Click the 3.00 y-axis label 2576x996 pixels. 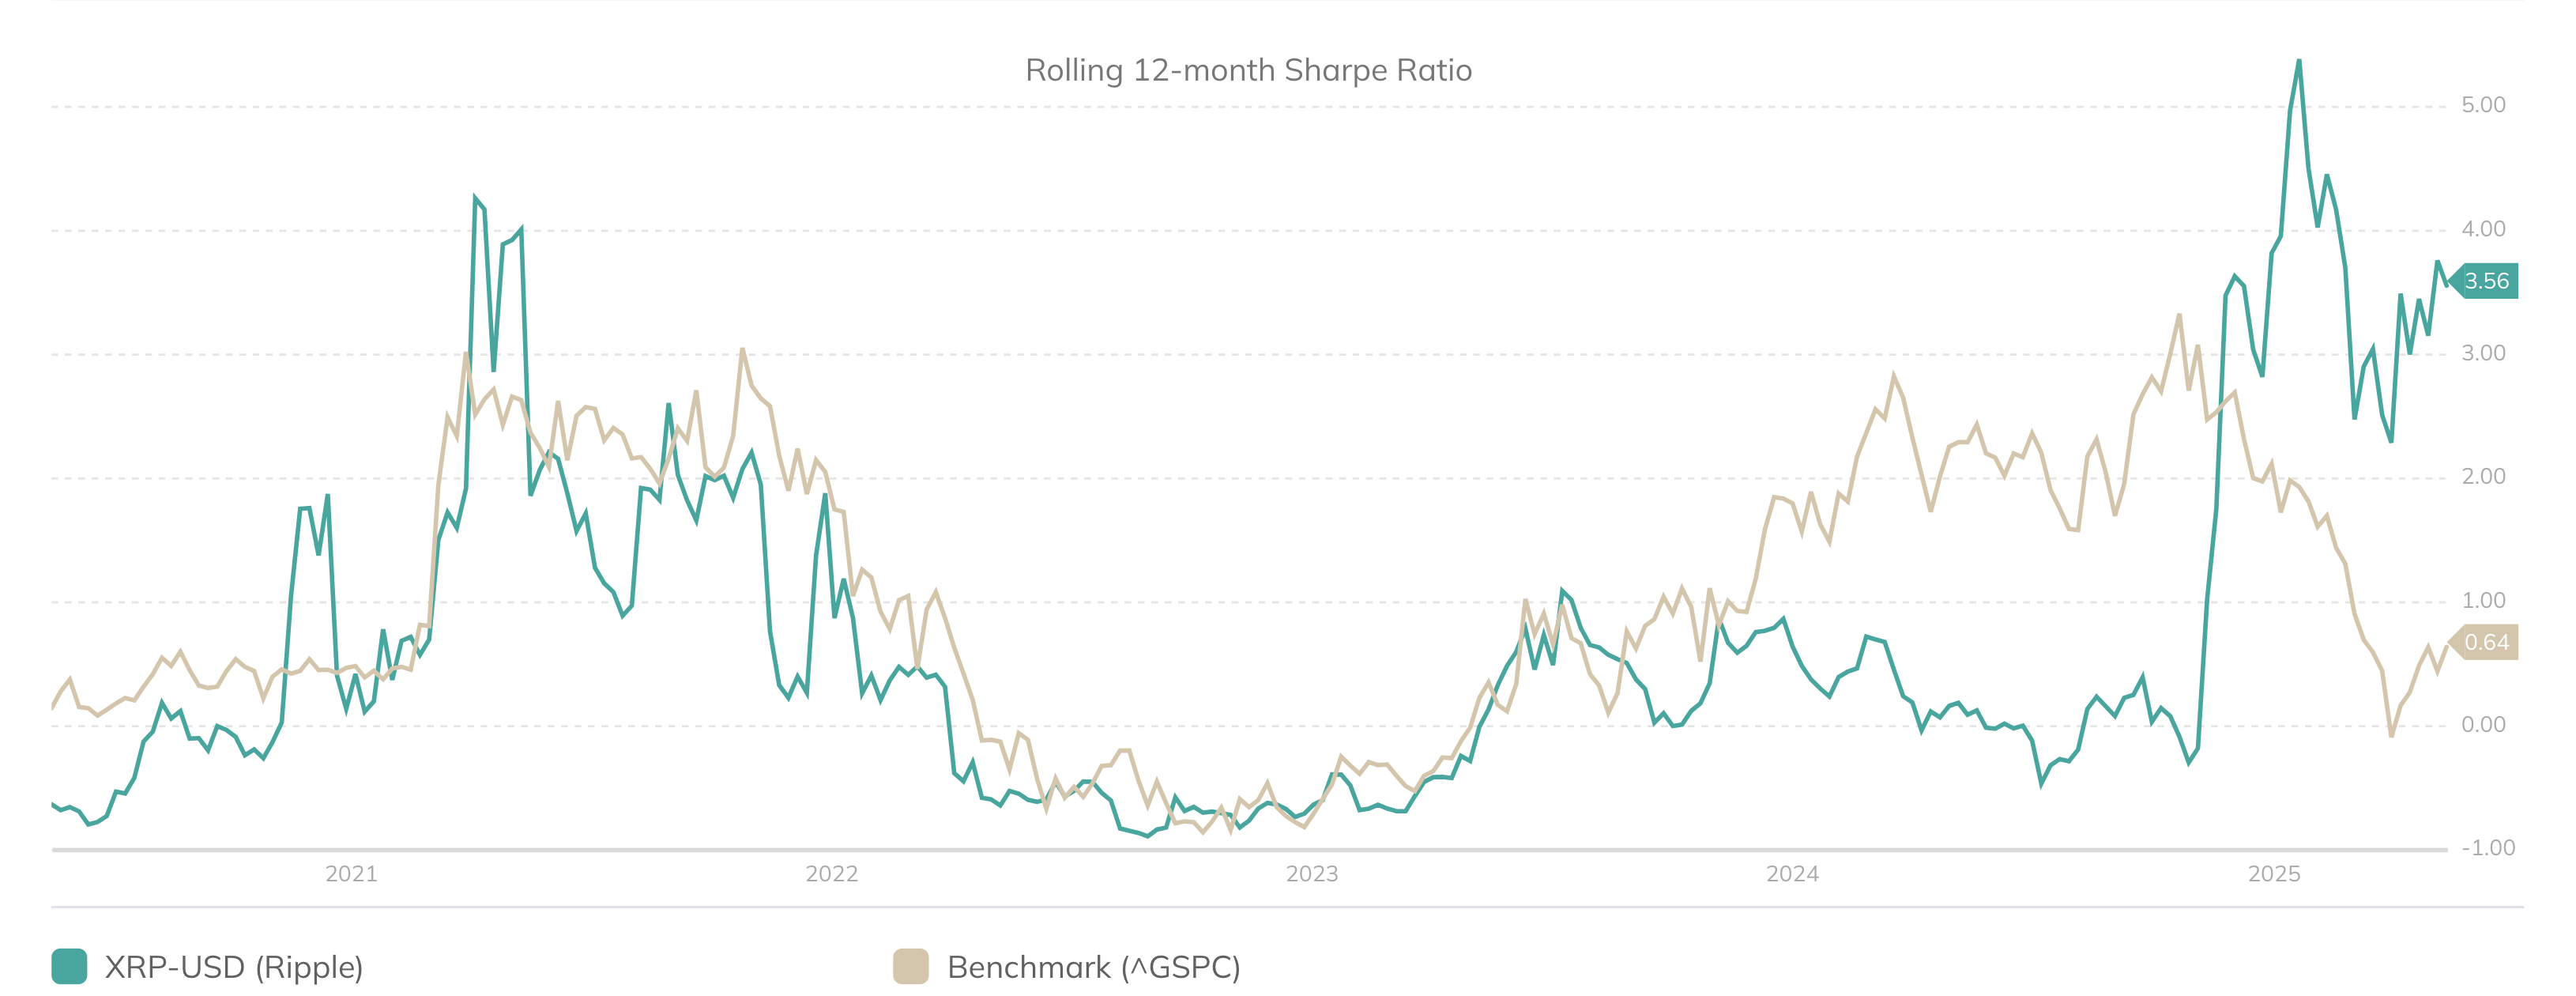[2483, 353]
